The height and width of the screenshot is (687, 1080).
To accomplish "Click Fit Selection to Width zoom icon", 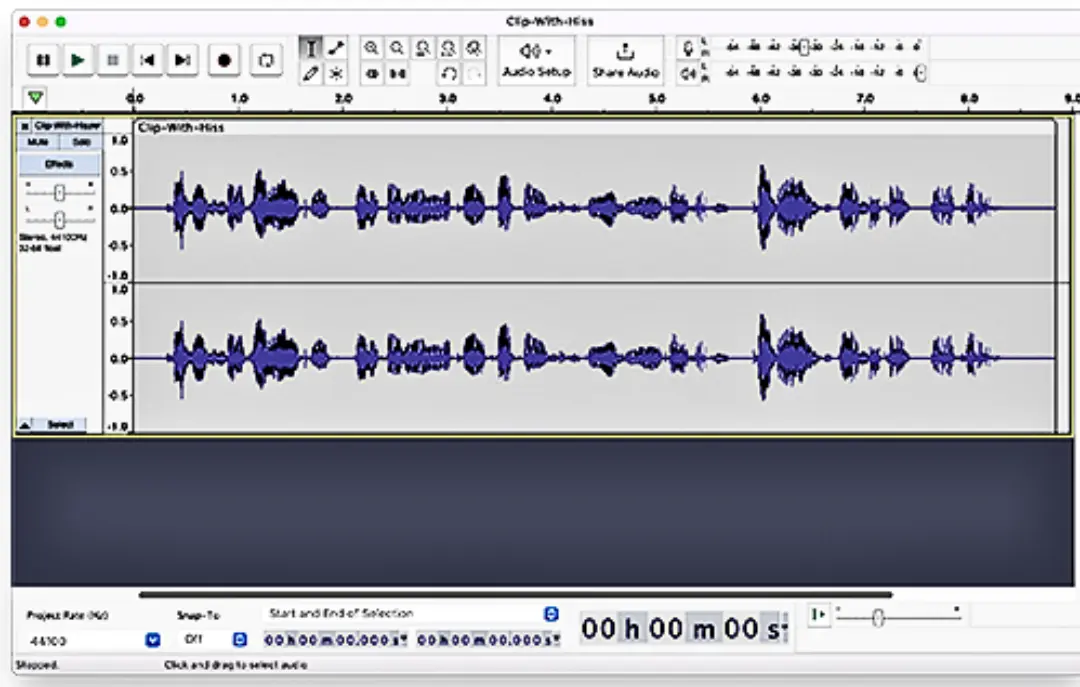I will [423, 48].
